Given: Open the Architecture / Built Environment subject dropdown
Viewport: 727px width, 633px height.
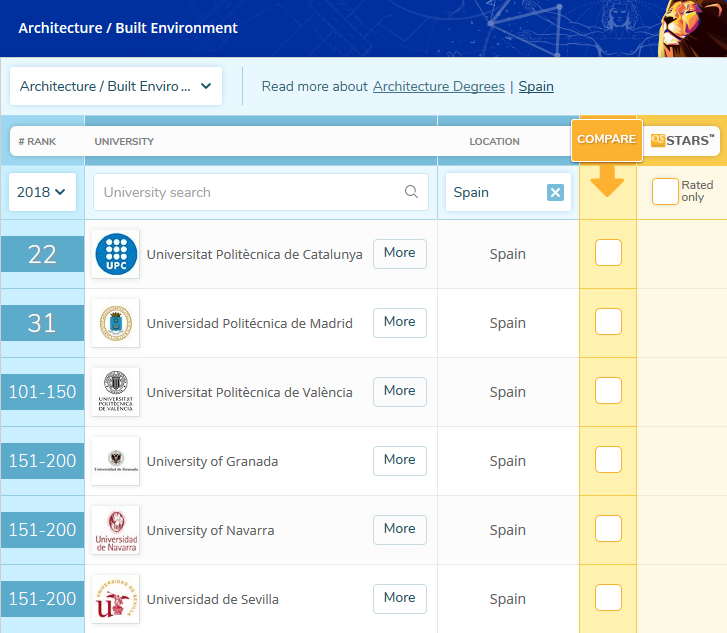Looking at the screenshot, I should (116, 86).
